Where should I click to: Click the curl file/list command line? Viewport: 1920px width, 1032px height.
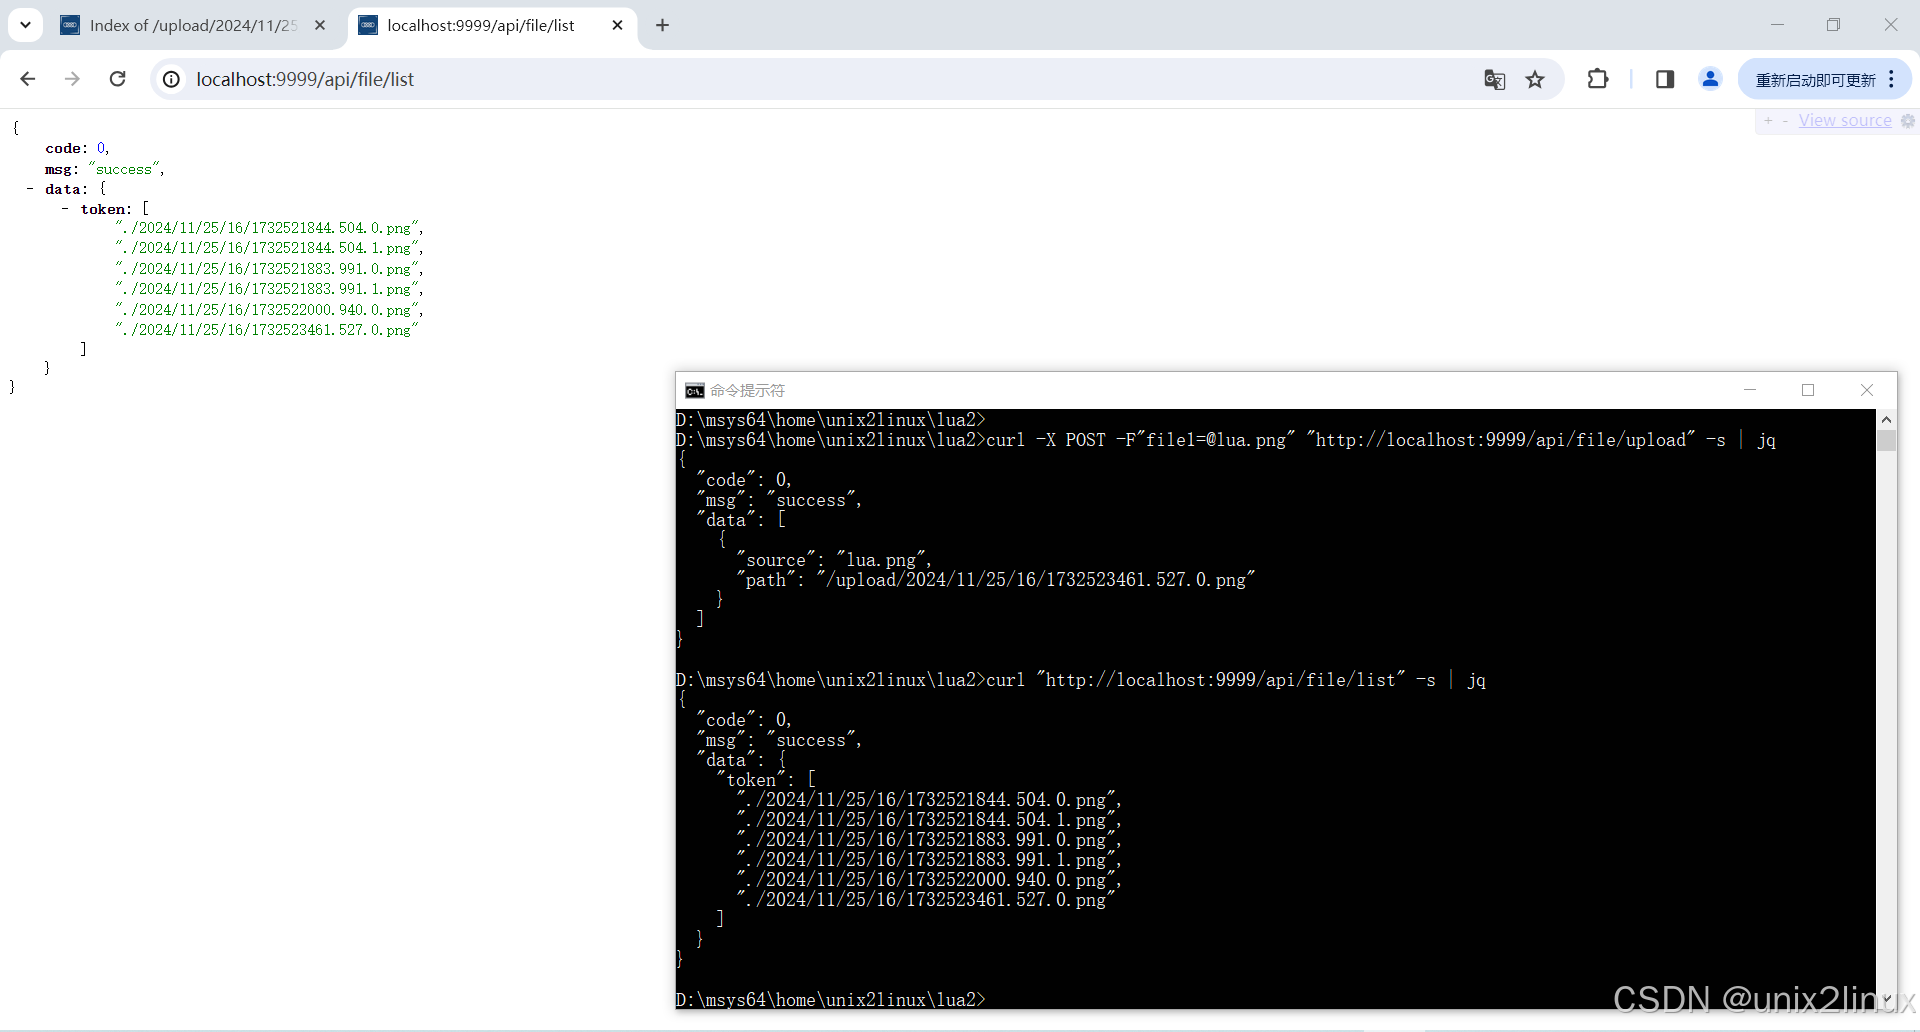point(1081,680)
